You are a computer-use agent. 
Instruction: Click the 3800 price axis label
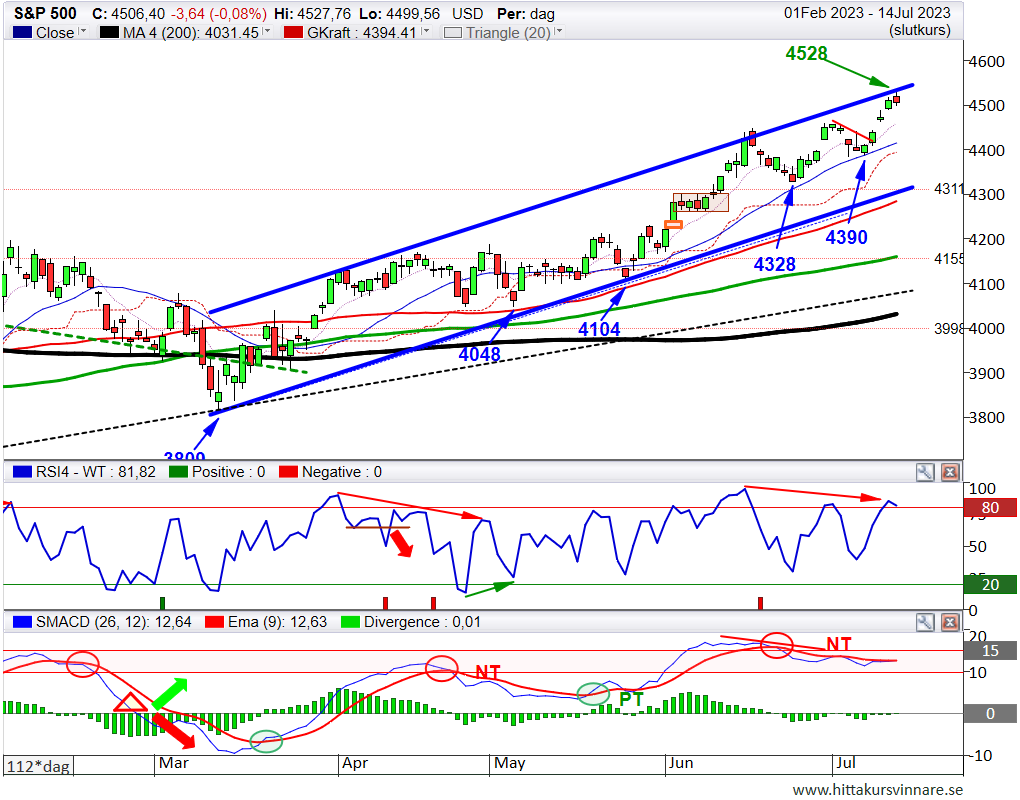click(987, 418)
